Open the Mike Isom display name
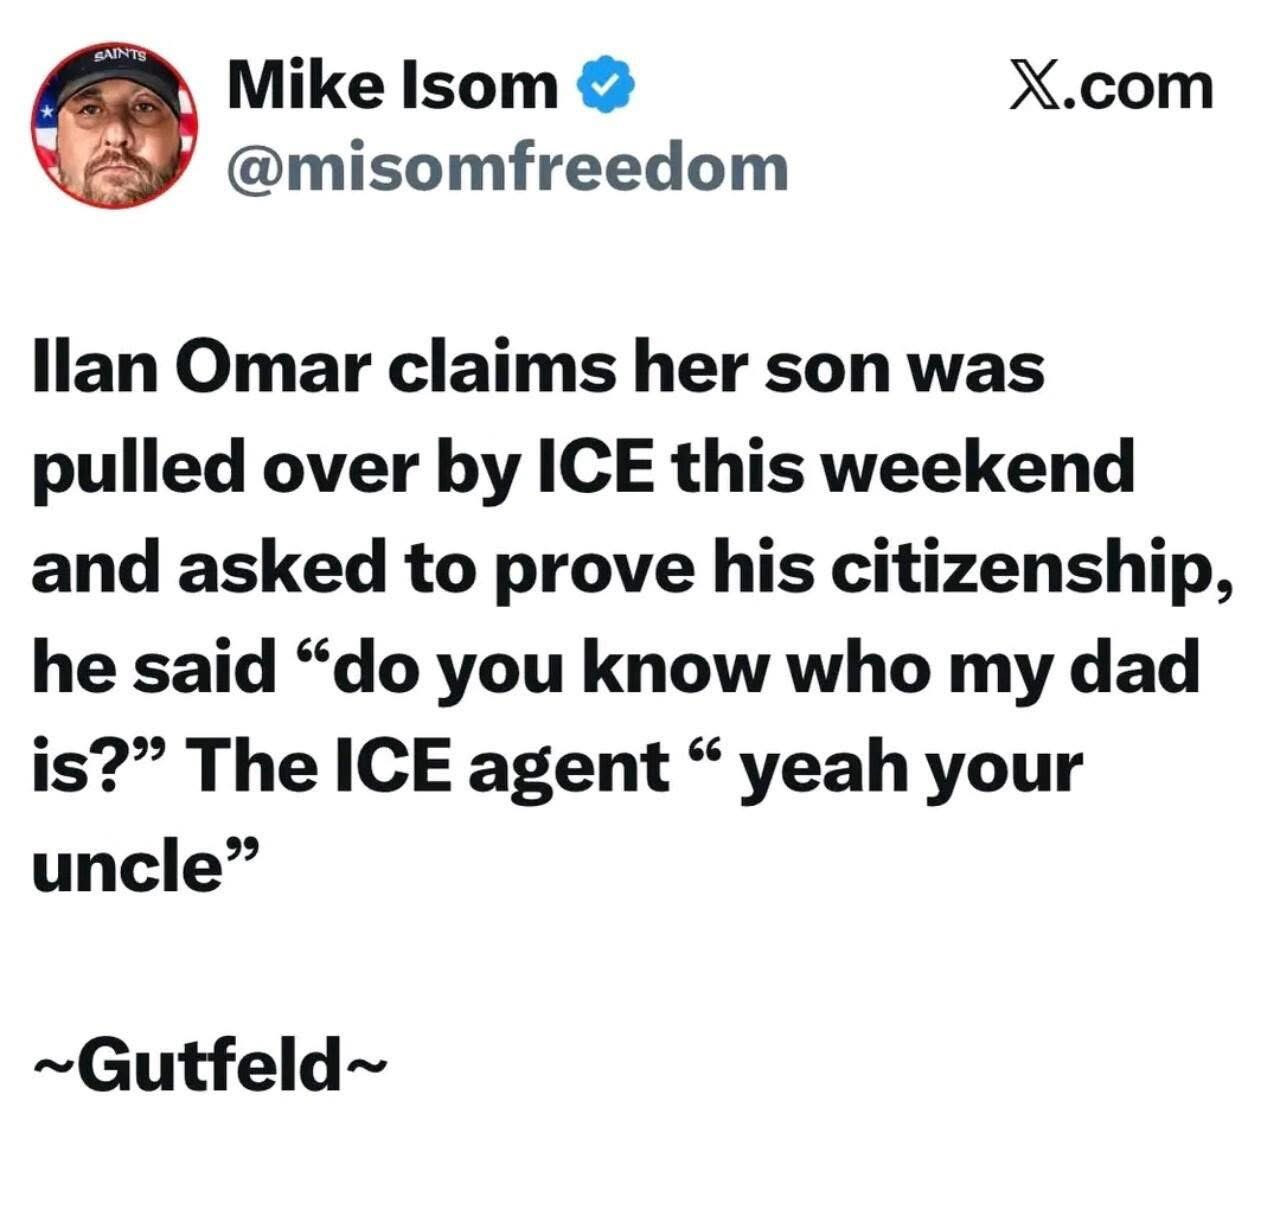 (x=393, y=86)
